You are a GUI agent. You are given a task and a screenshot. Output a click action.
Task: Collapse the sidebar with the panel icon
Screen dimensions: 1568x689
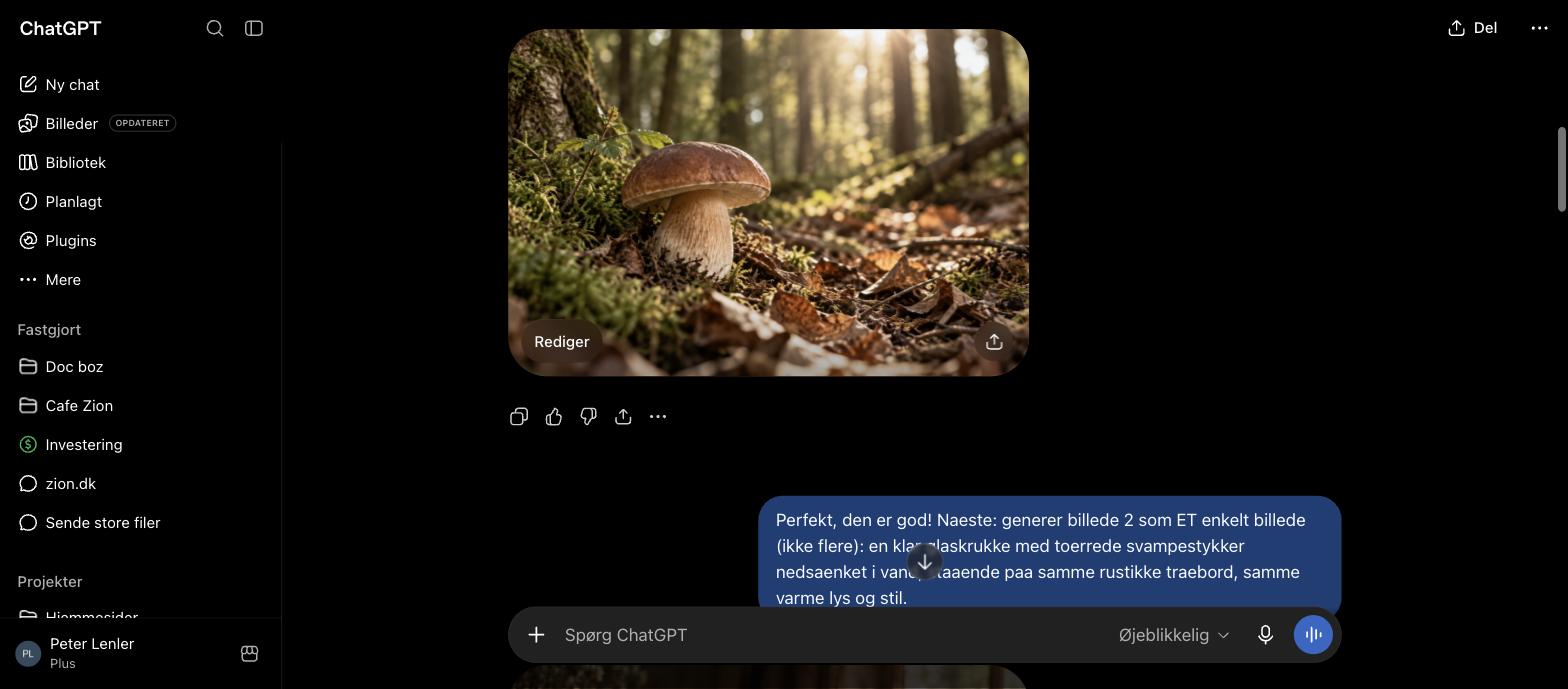[254, 28]
